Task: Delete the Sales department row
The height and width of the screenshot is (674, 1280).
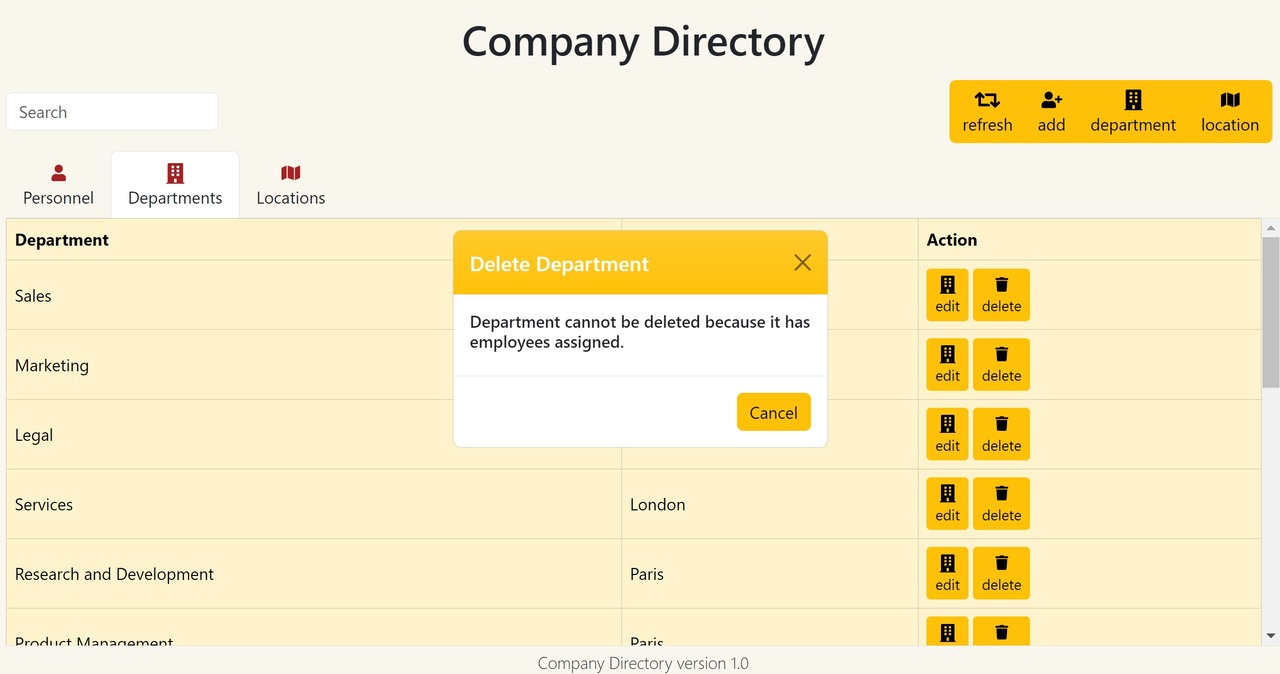Action: click(1001, 295)
